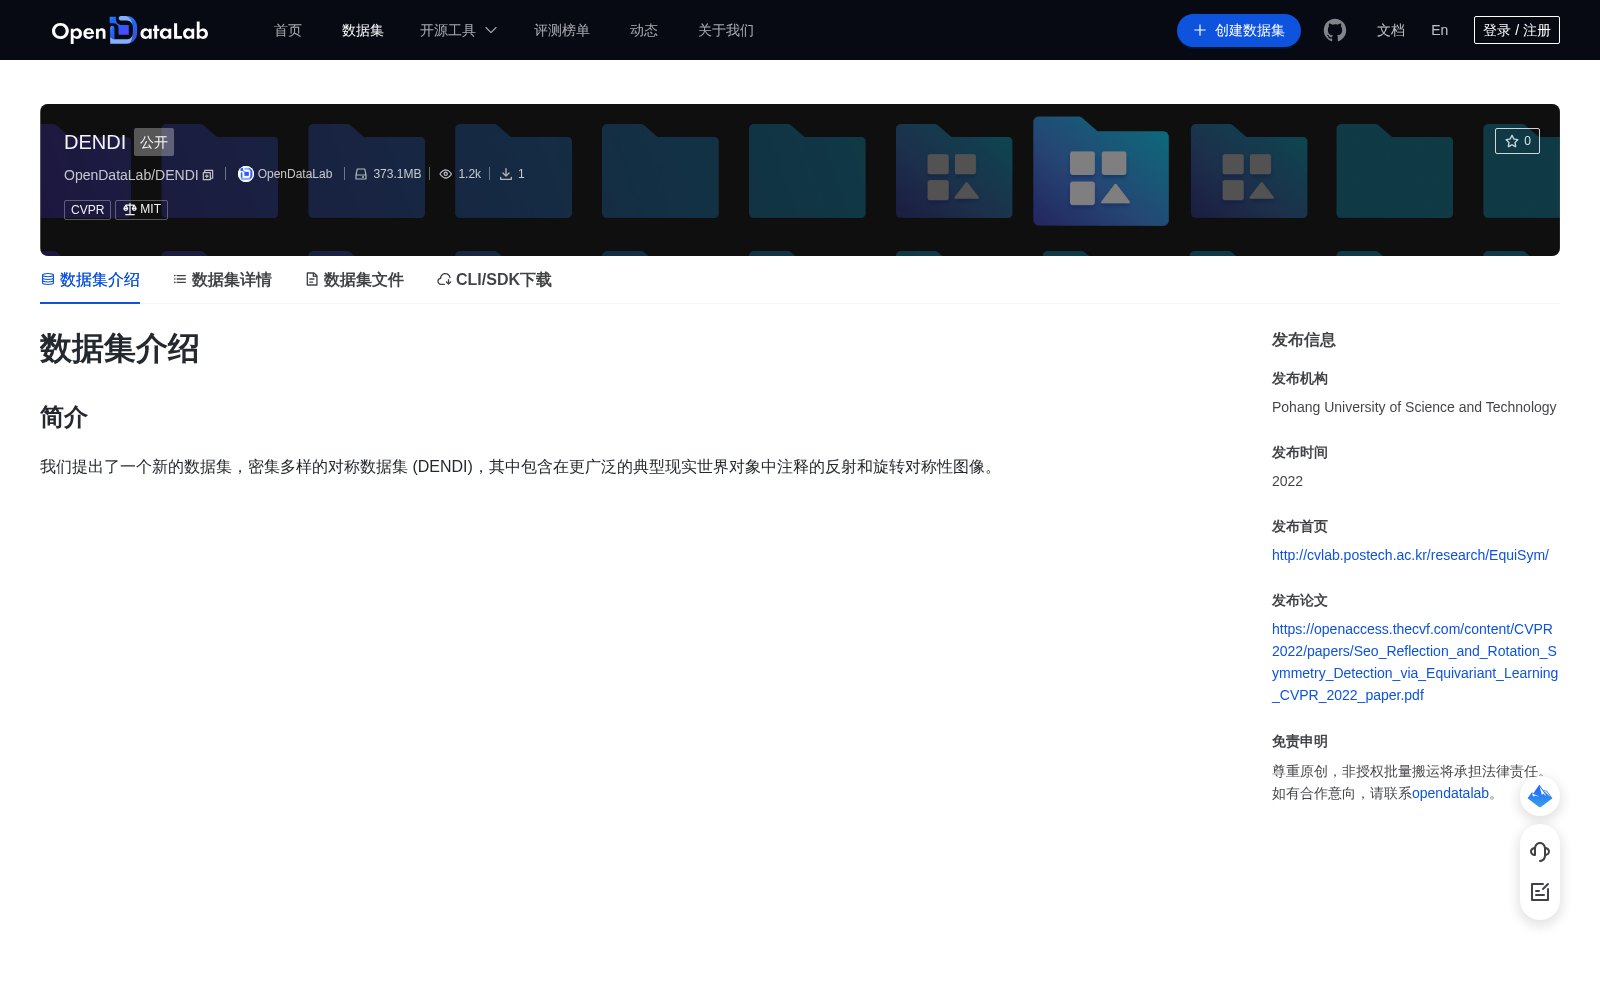Click the 2022 publish year value
Image resolution: width=1600 pixels, height=1000 pixels.
point(1287,481)
